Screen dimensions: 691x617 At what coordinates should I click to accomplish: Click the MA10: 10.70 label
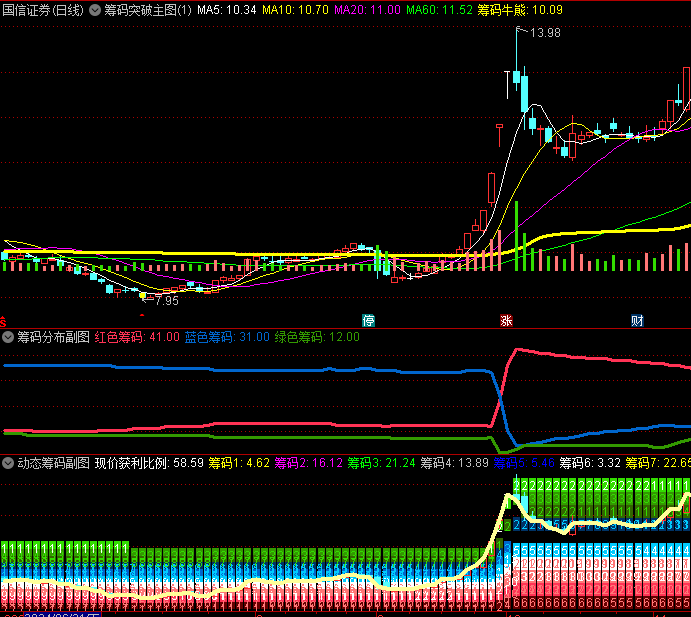pos(295,10)
